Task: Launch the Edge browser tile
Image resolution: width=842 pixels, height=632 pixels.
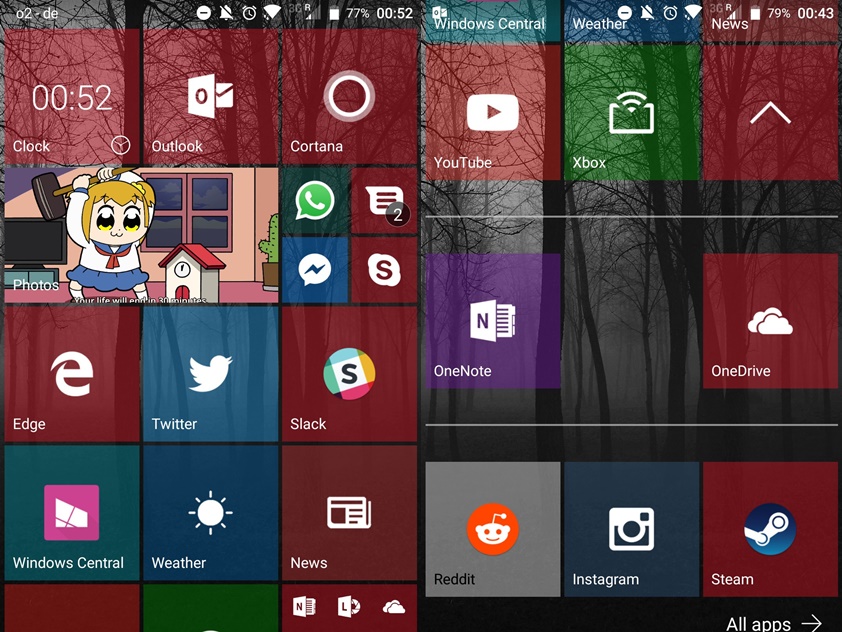Action: pyautogui.click(x=72, y=374)
